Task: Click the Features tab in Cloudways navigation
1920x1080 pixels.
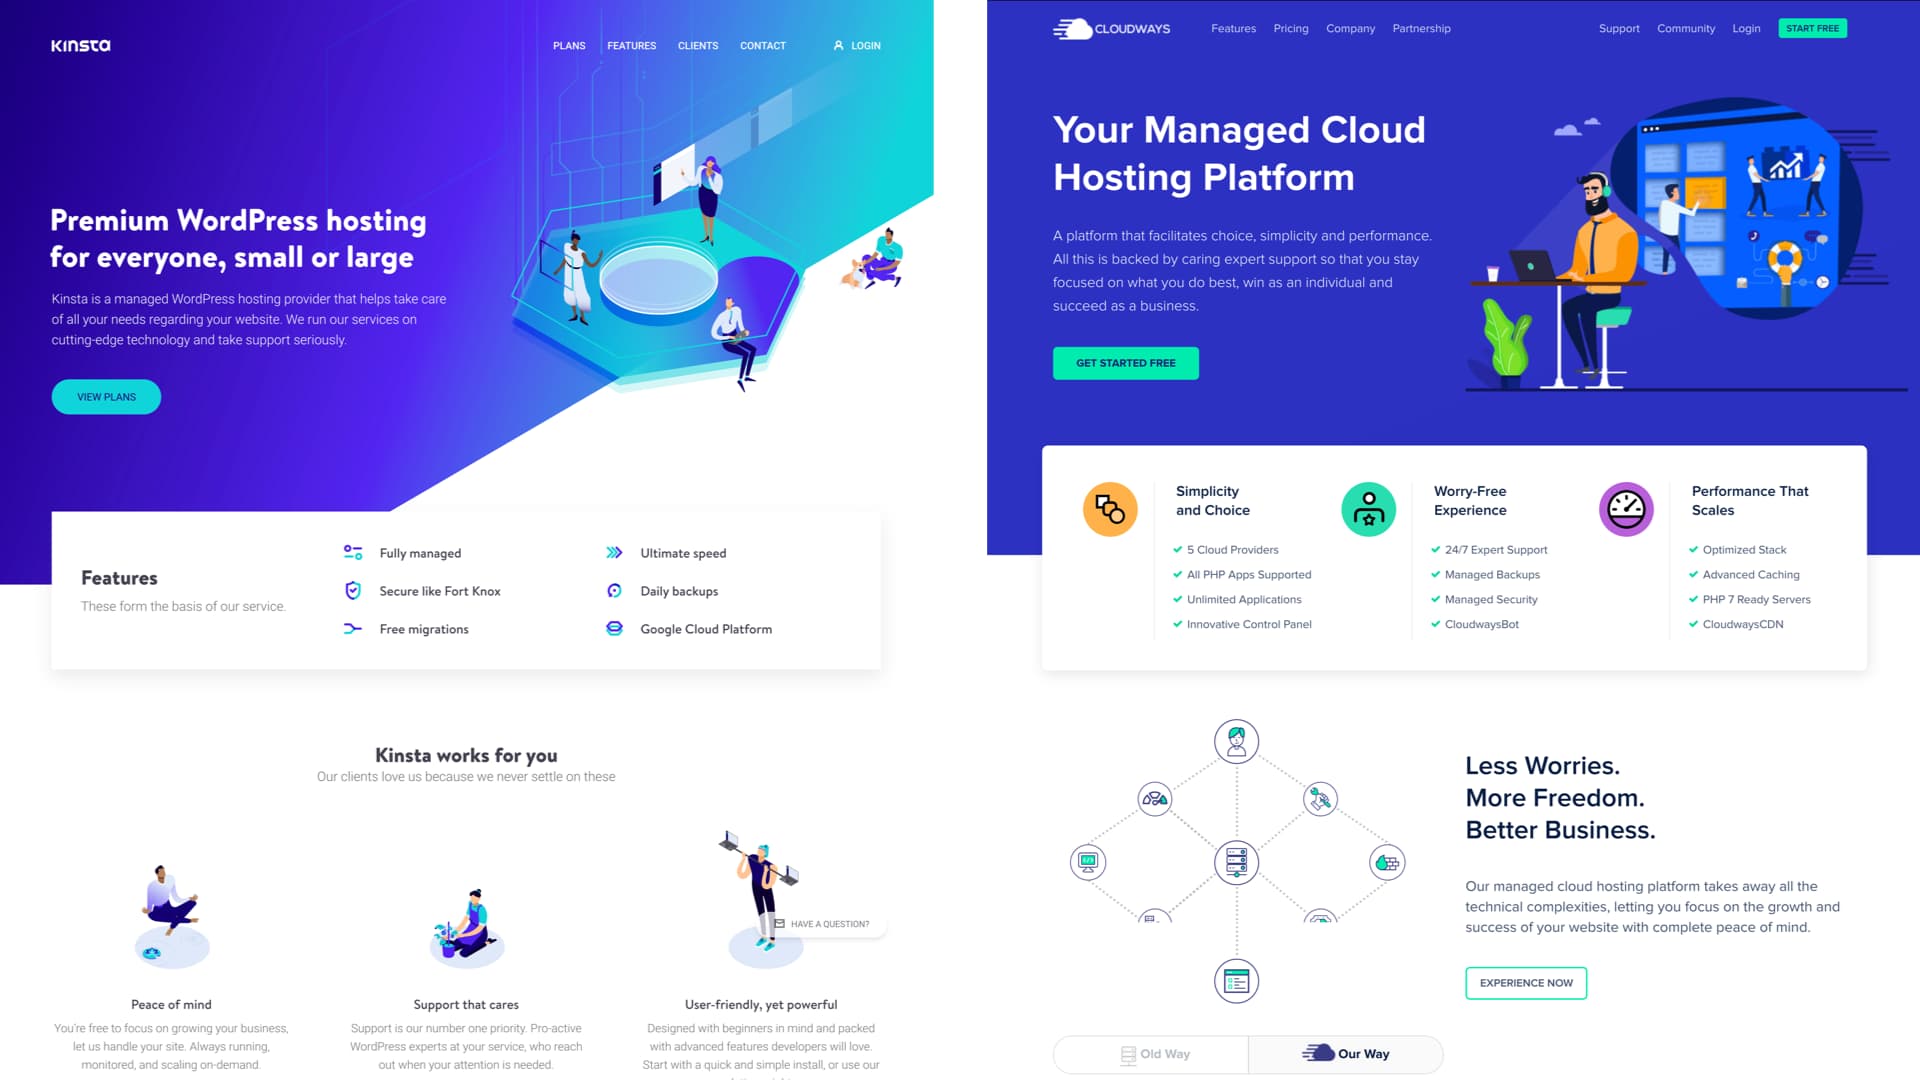Action: [1233, 28]
